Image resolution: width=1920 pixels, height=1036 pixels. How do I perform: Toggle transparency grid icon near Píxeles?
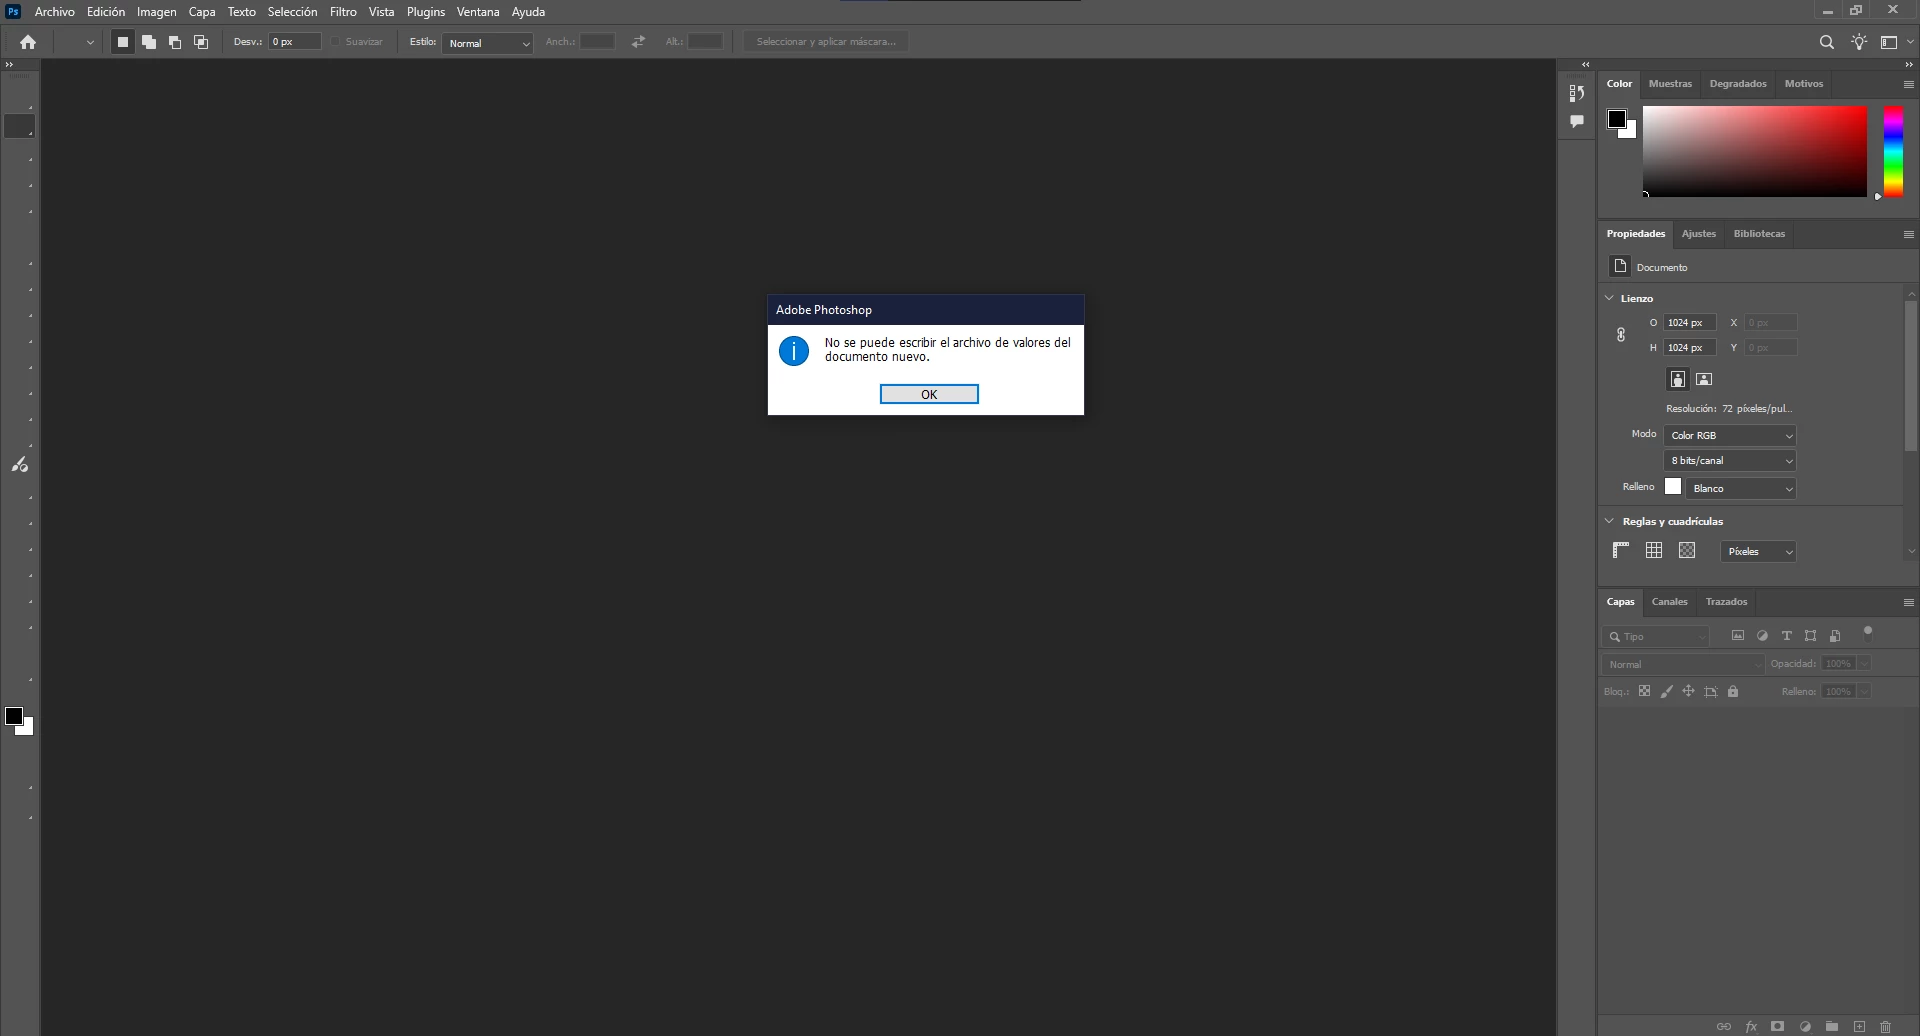1687,550
